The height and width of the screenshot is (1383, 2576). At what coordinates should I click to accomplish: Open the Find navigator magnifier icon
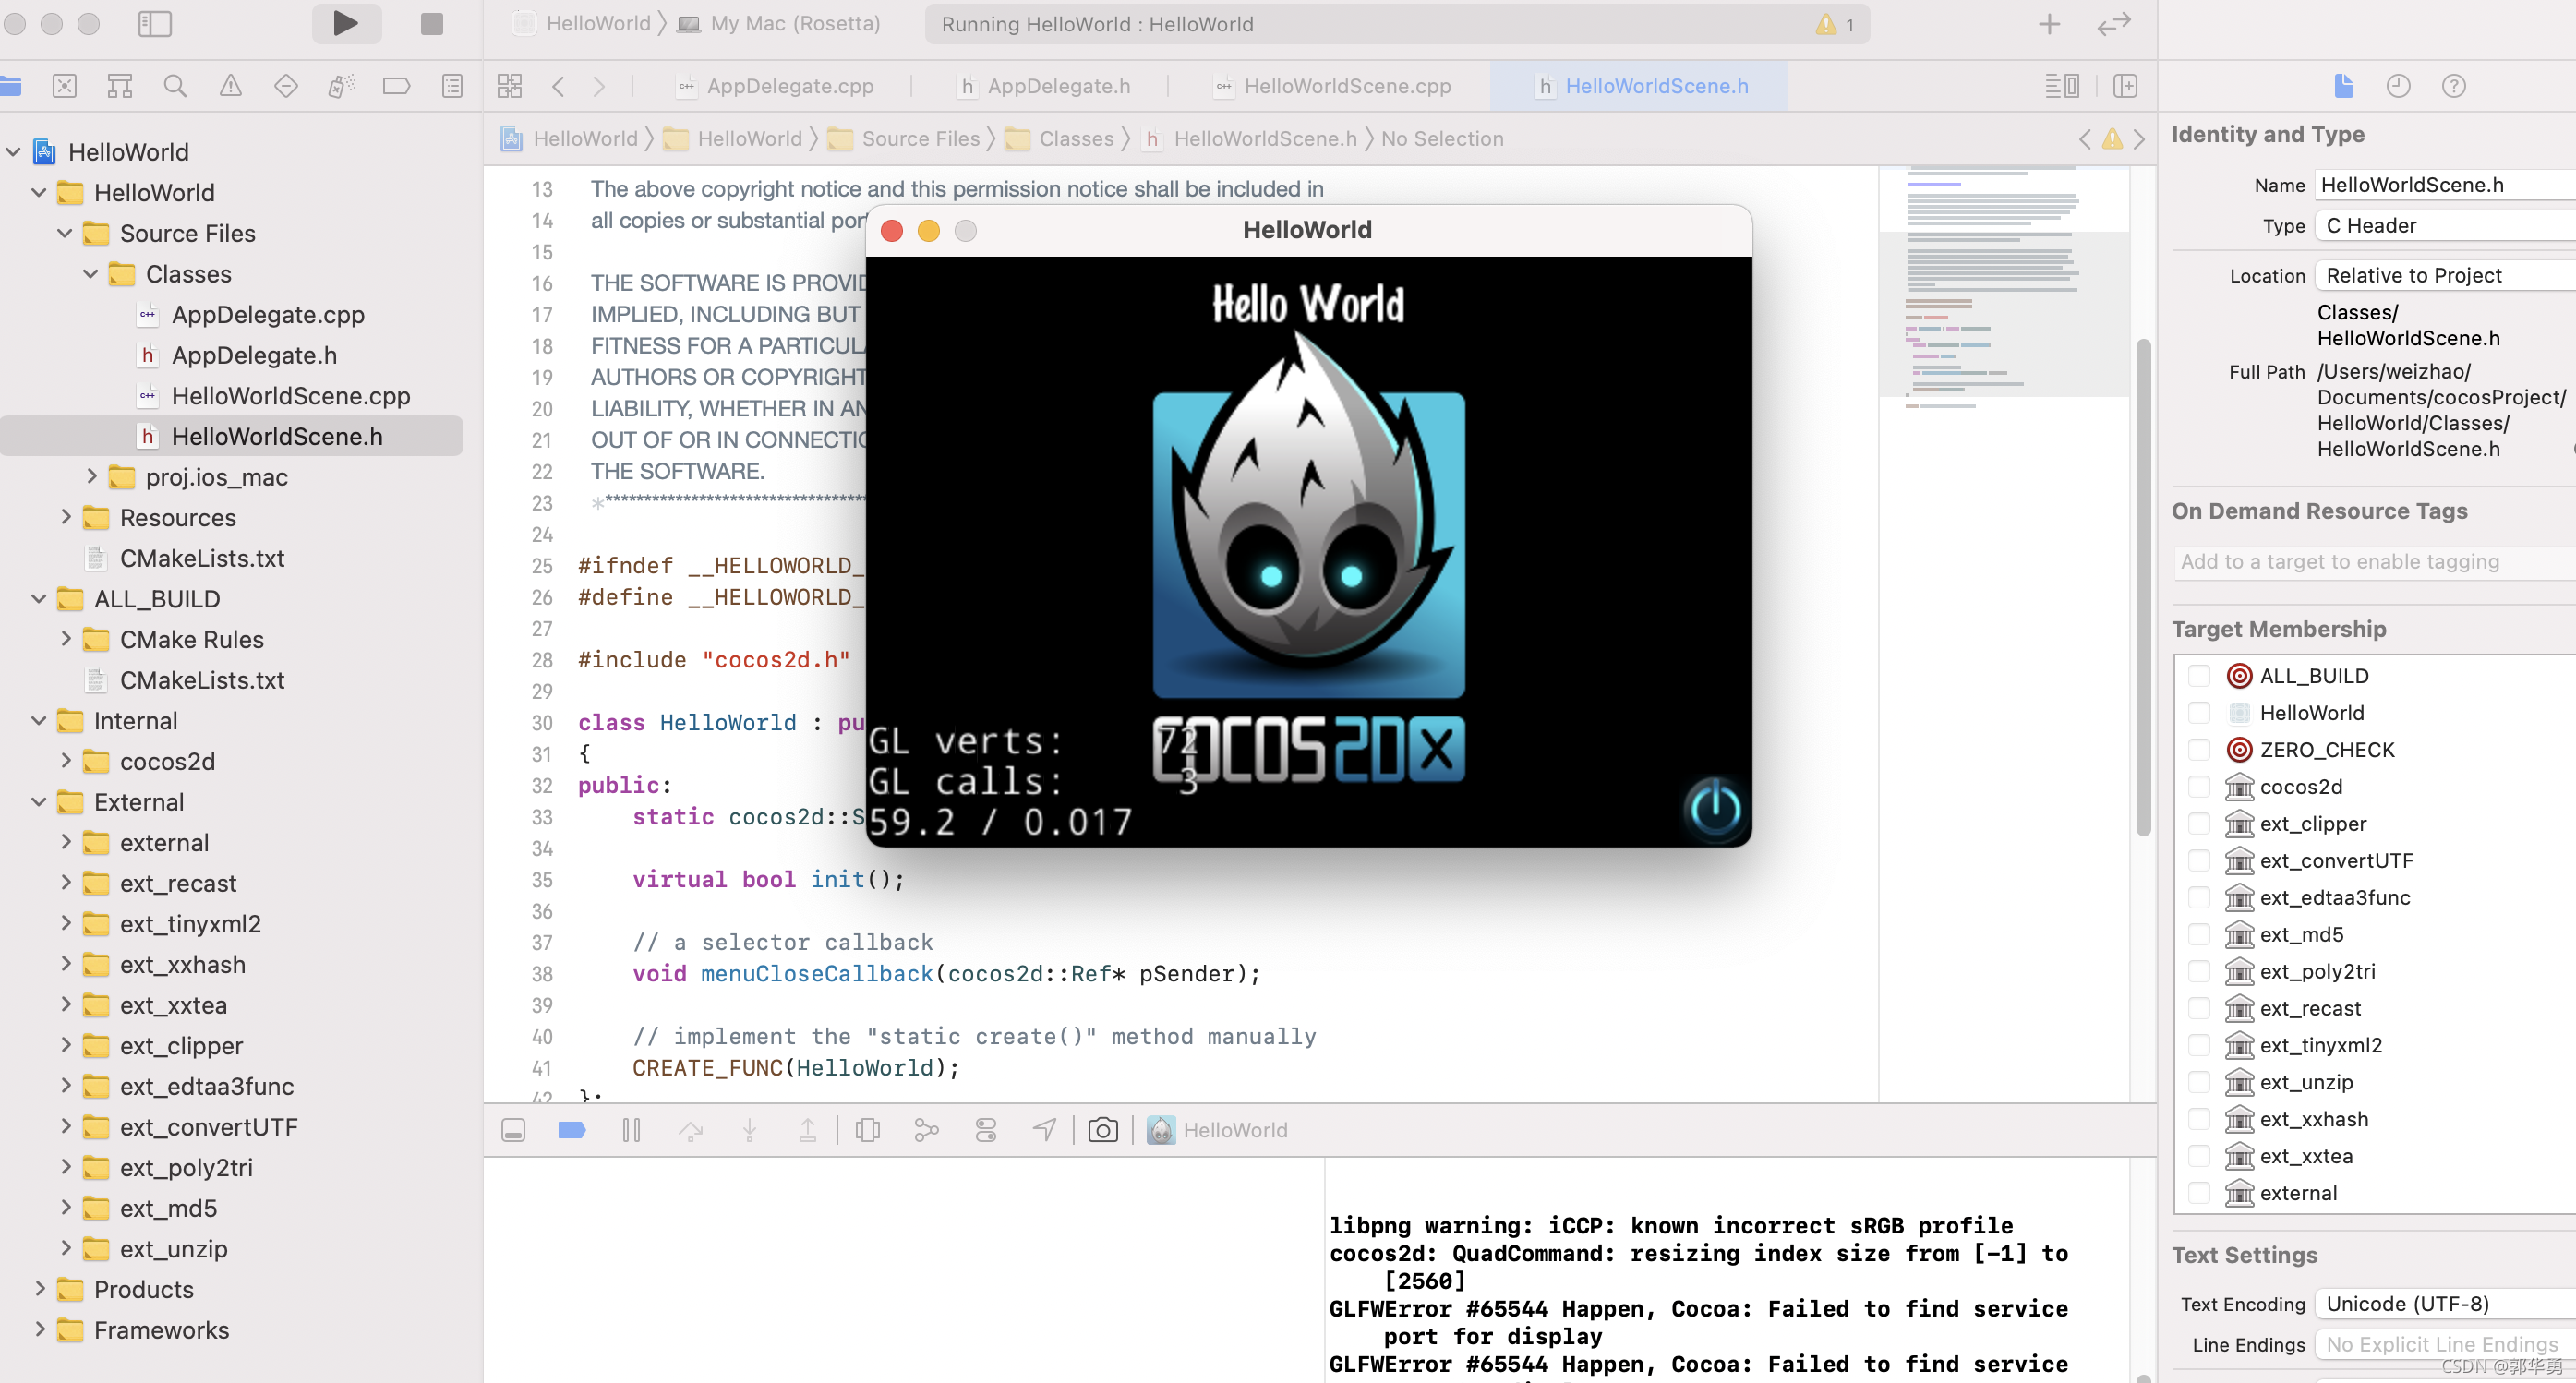pos(174,86)
